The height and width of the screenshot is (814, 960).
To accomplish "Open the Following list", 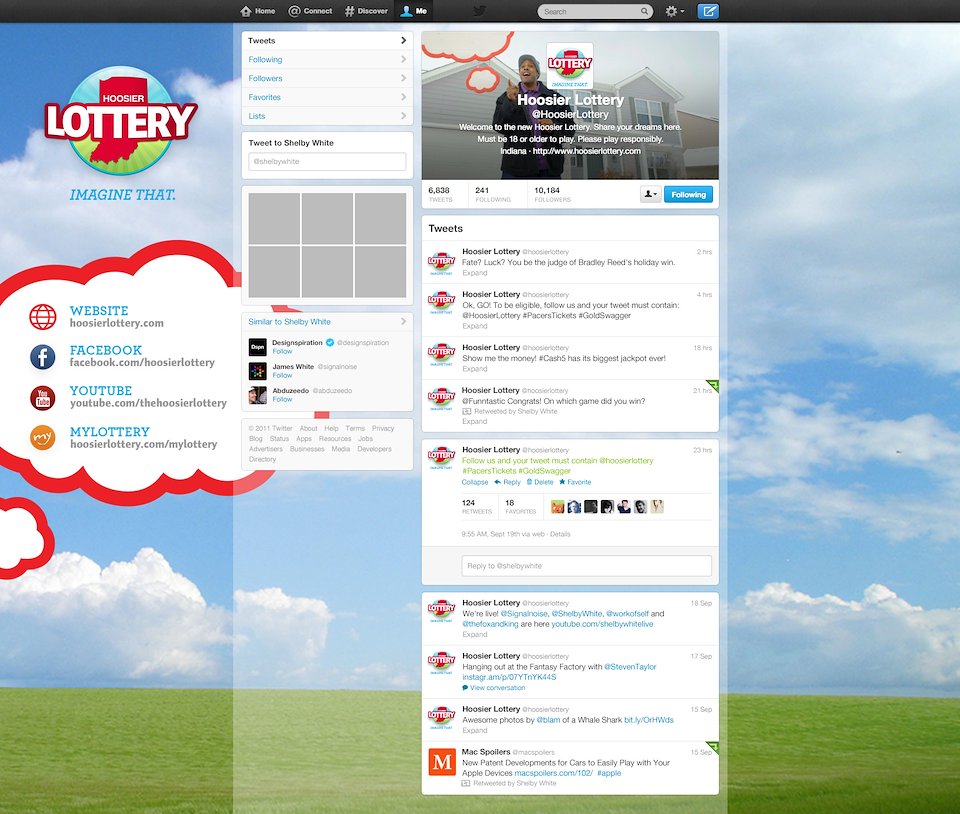I will (x=327, y=59).
